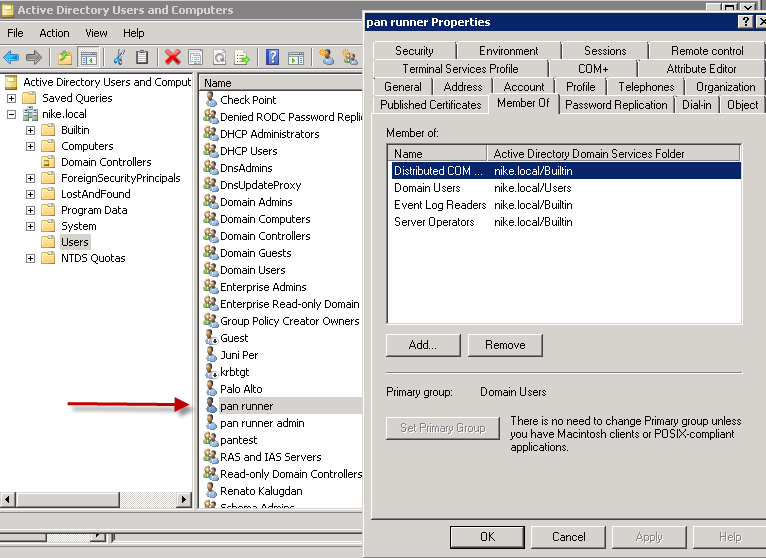Click the krbtgt disabled user icon
766x558 pixels.
[x=211, y=372]
